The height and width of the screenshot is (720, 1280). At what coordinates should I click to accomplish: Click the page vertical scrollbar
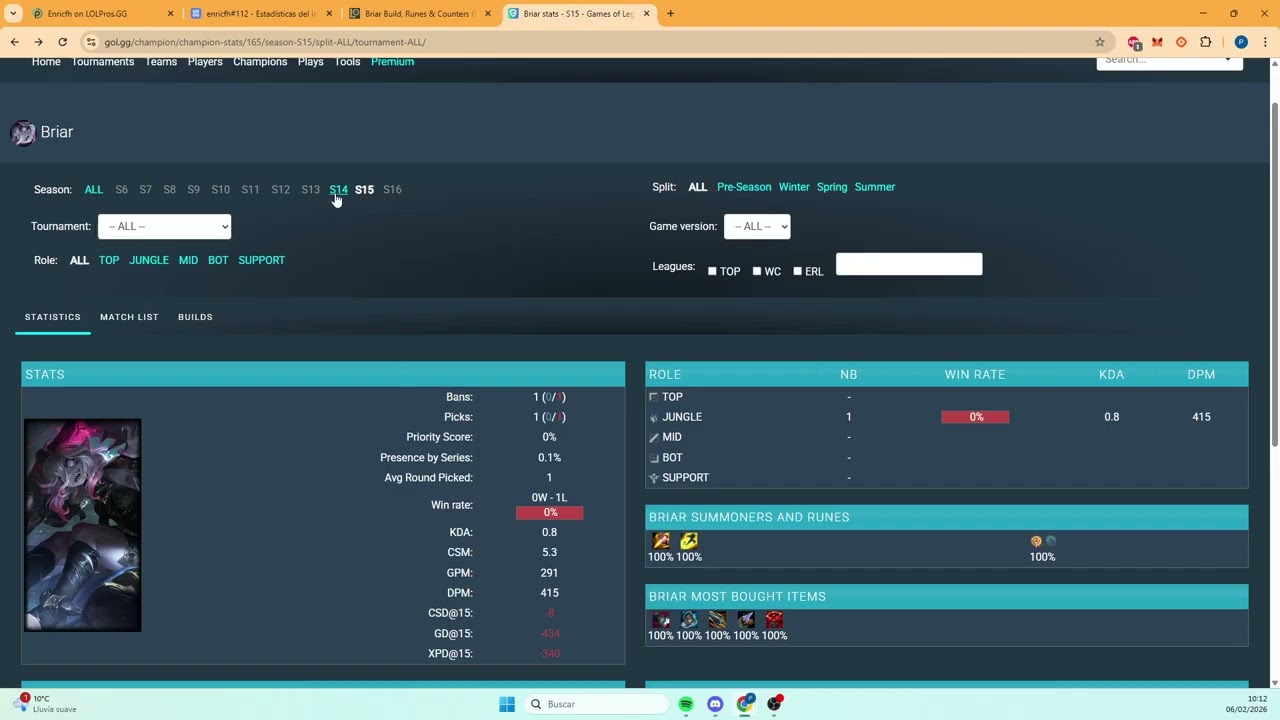[x=1274, y=275]
